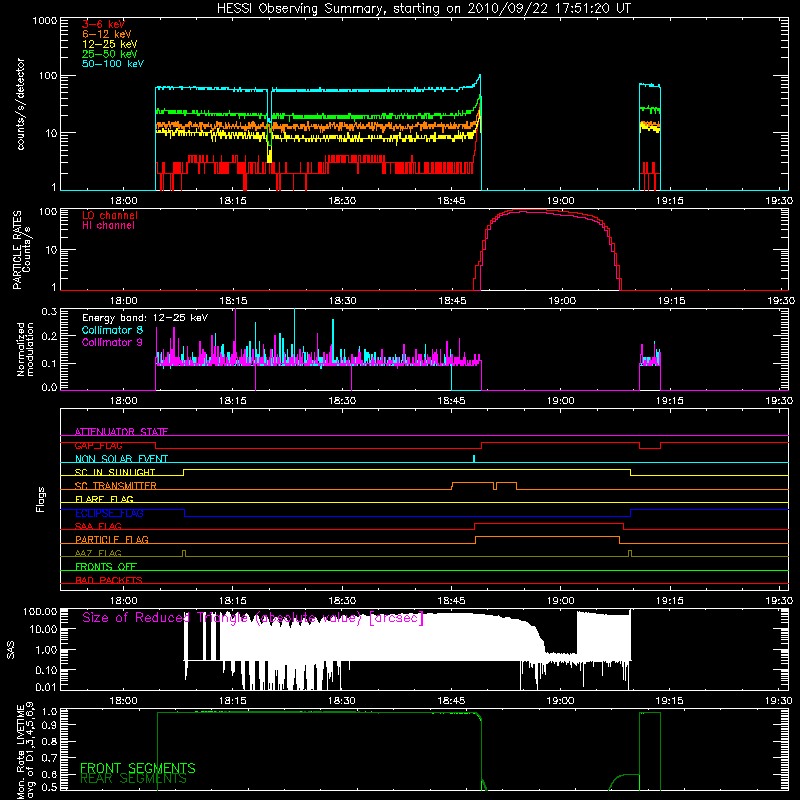Select the red 3-6 keV legend entry

[x=104, y=24]
